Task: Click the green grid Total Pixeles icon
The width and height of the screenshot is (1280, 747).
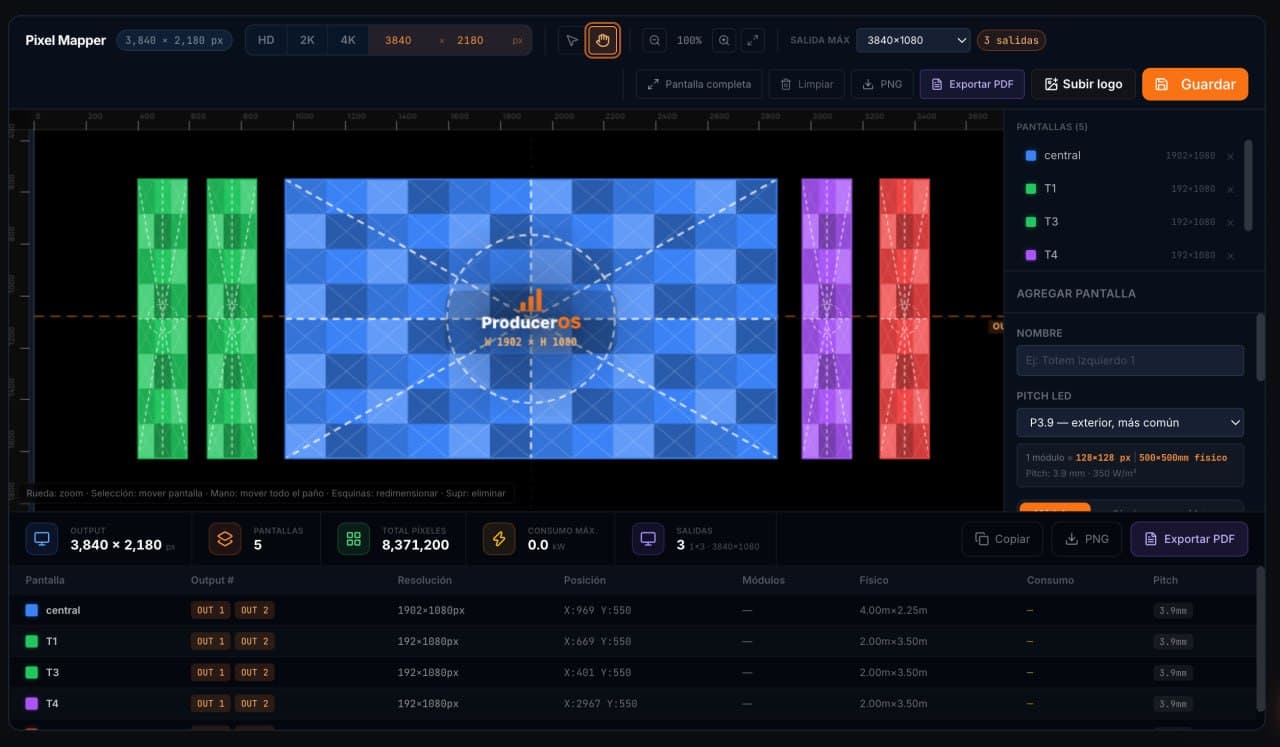Action: 353,539
